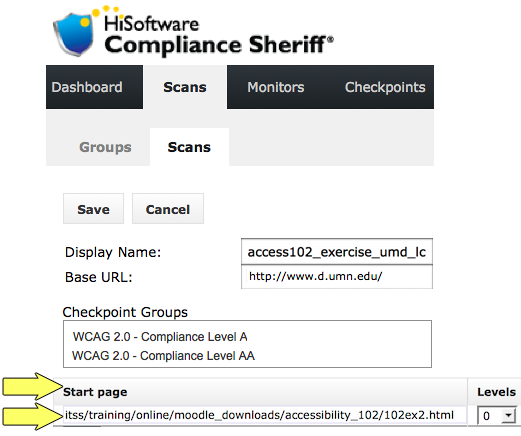
Task: Save the scan settings
Action: [x=93, y=209]
